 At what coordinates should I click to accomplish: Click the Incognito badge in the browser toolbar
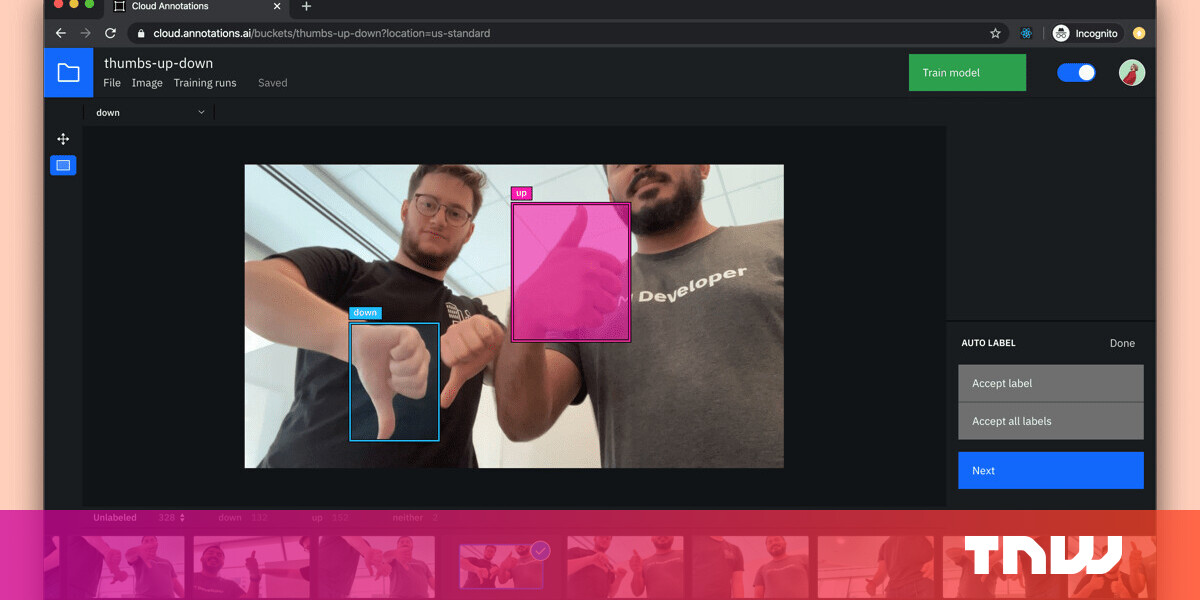pos(1086,33)
